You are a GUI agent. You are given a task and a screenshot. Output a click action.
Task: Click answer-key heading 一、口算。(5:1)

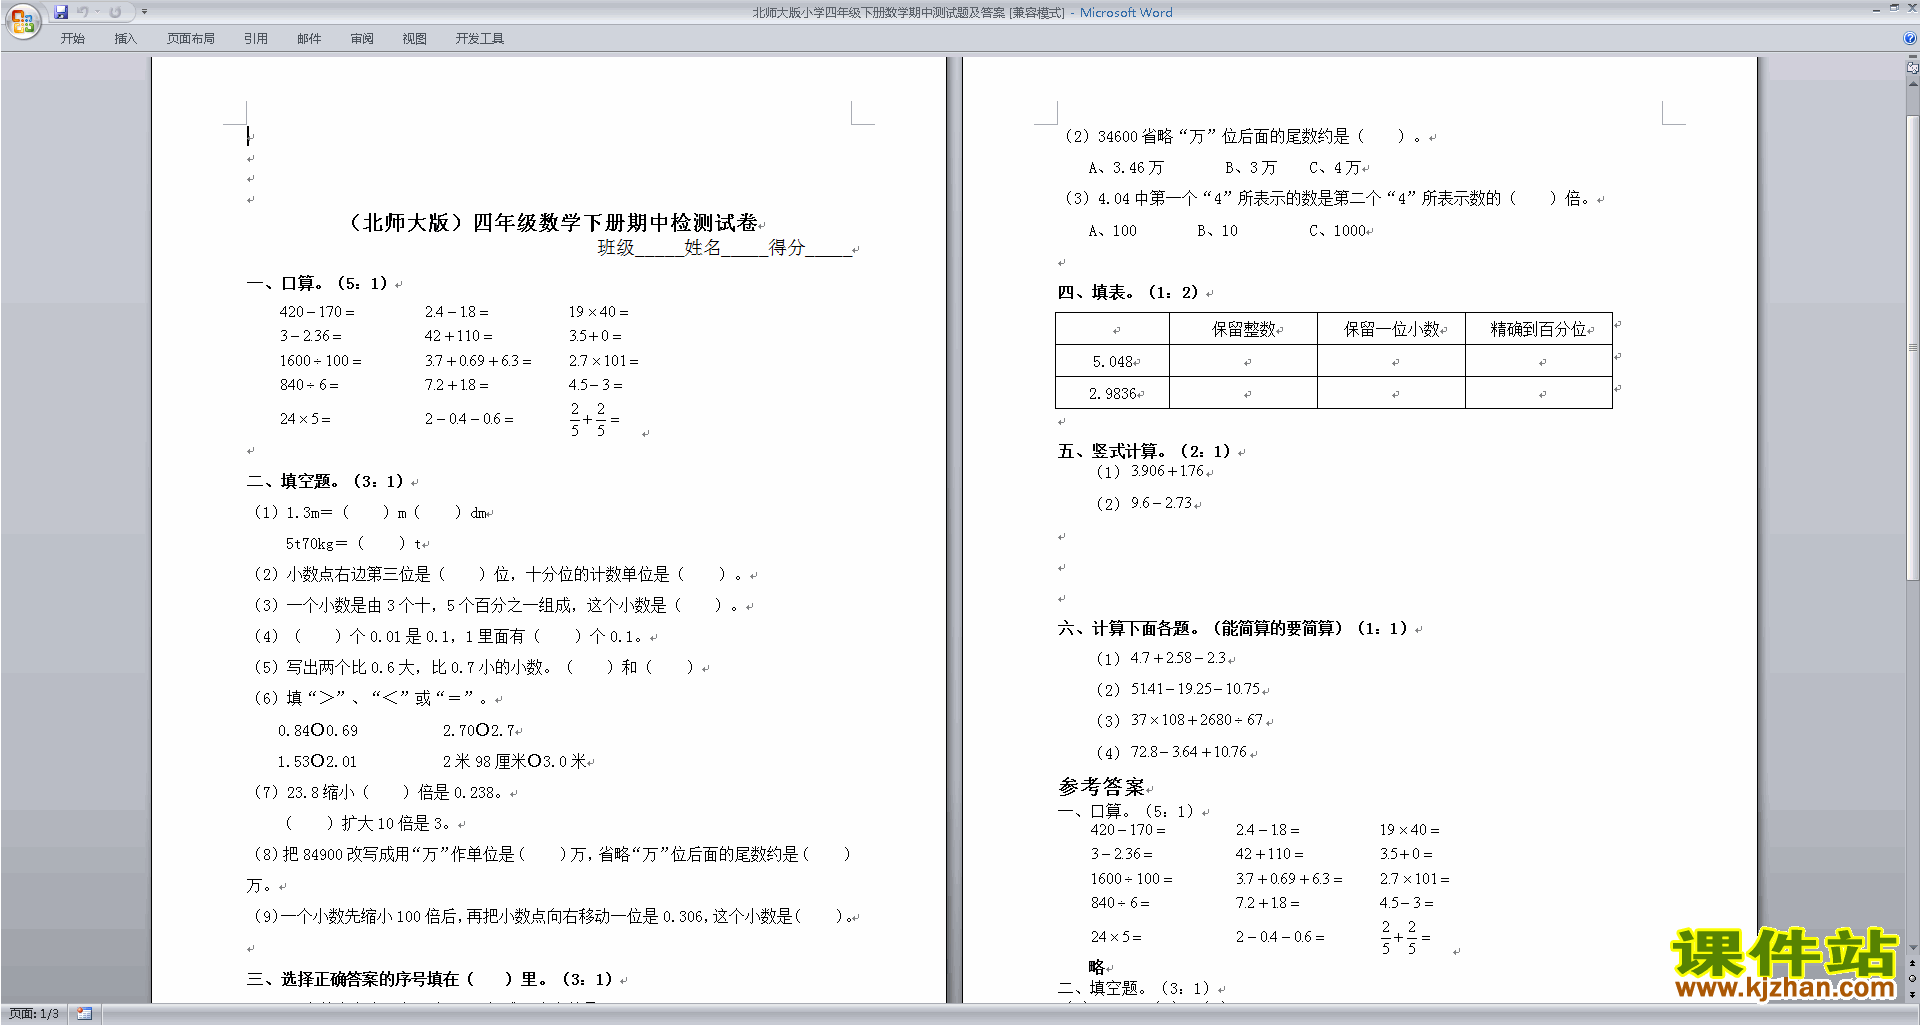pos(1127,811)
